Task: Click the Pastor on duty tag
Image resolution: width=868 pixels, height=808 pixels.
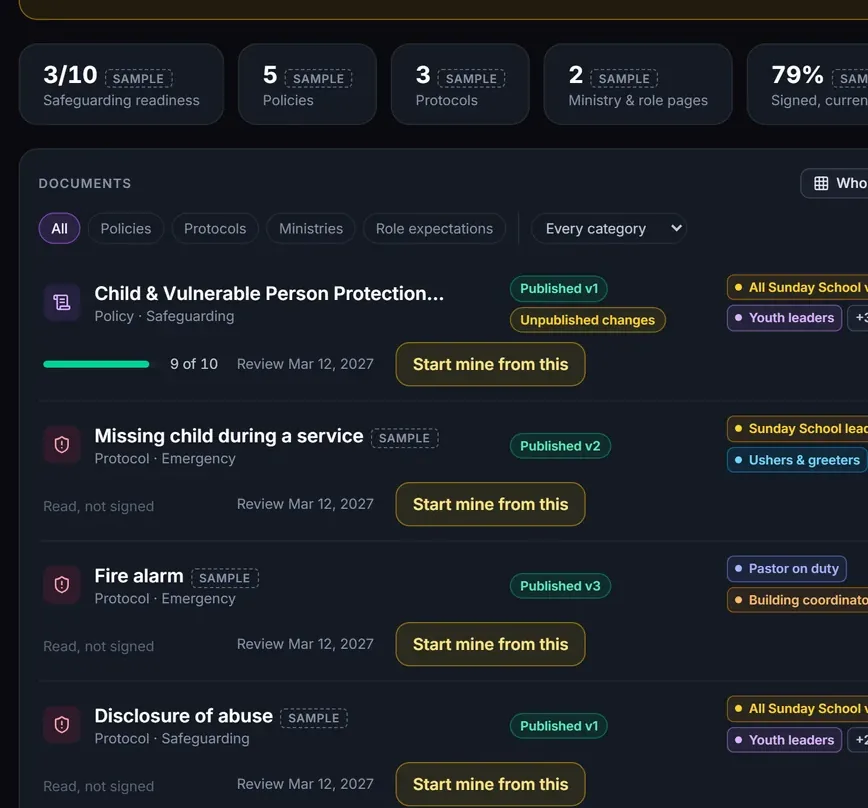Action: [x=787, y=569]
